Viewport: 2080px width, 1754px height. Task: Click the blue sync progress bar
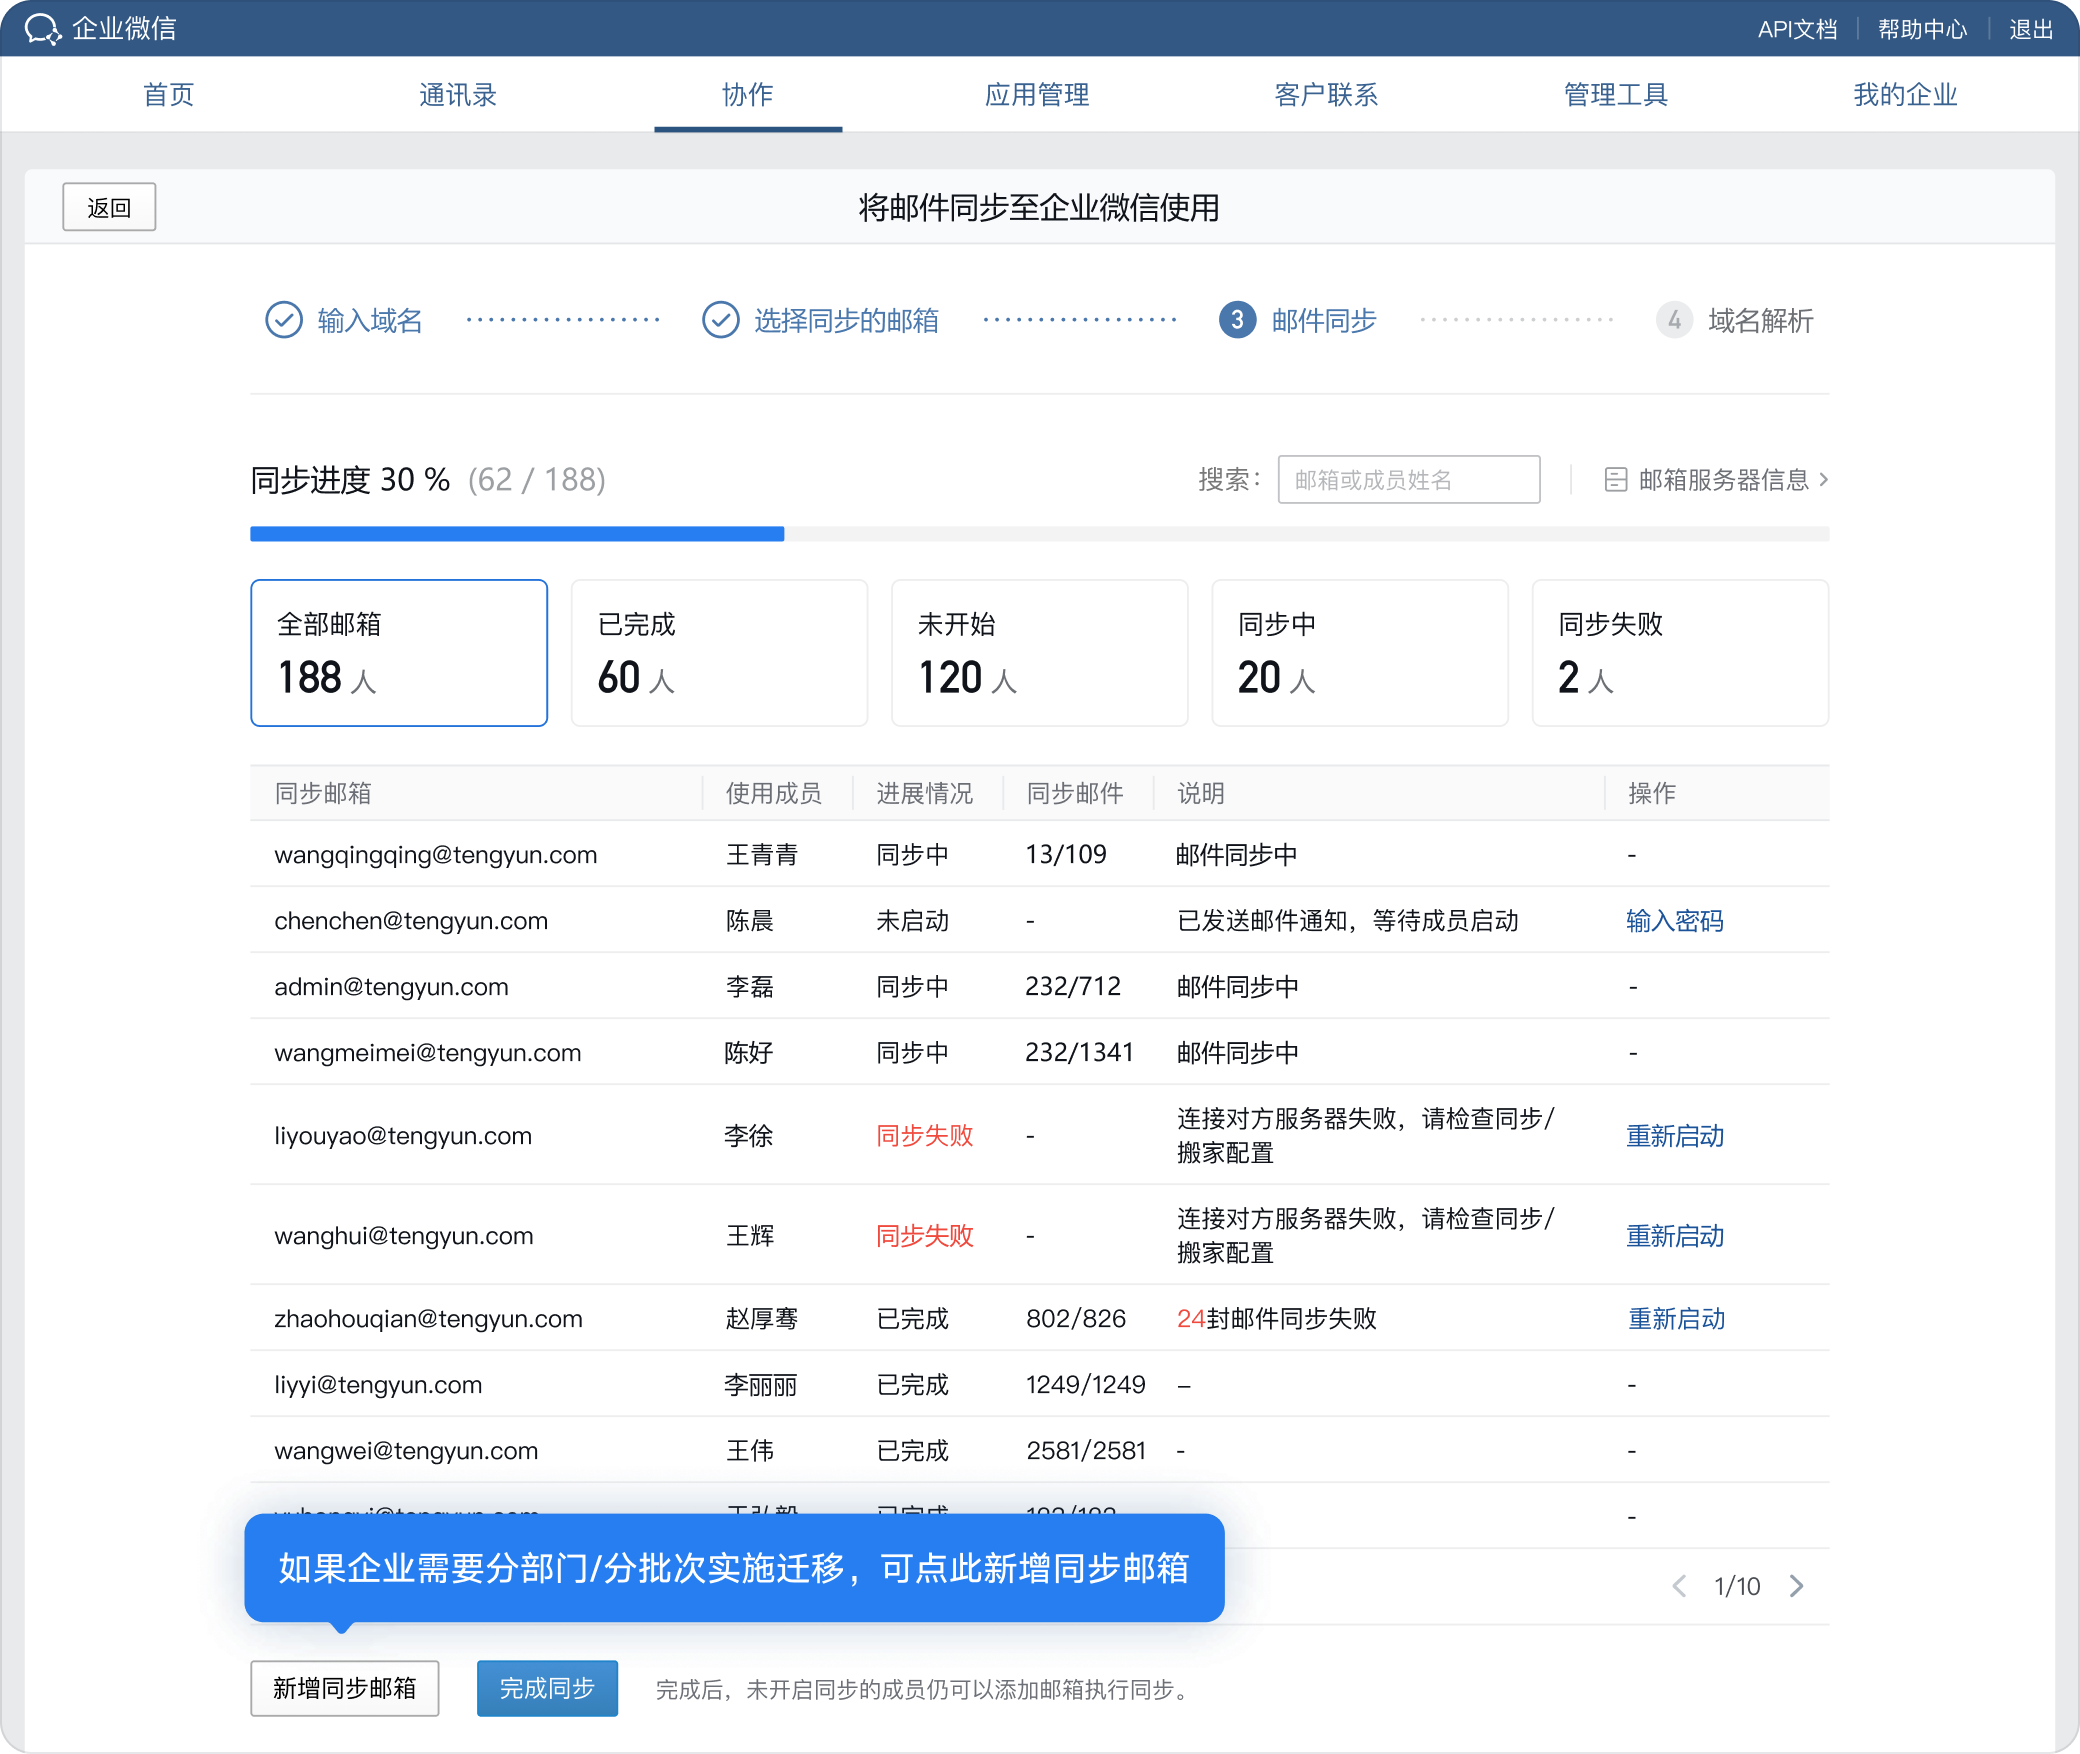tap(517, 534)
